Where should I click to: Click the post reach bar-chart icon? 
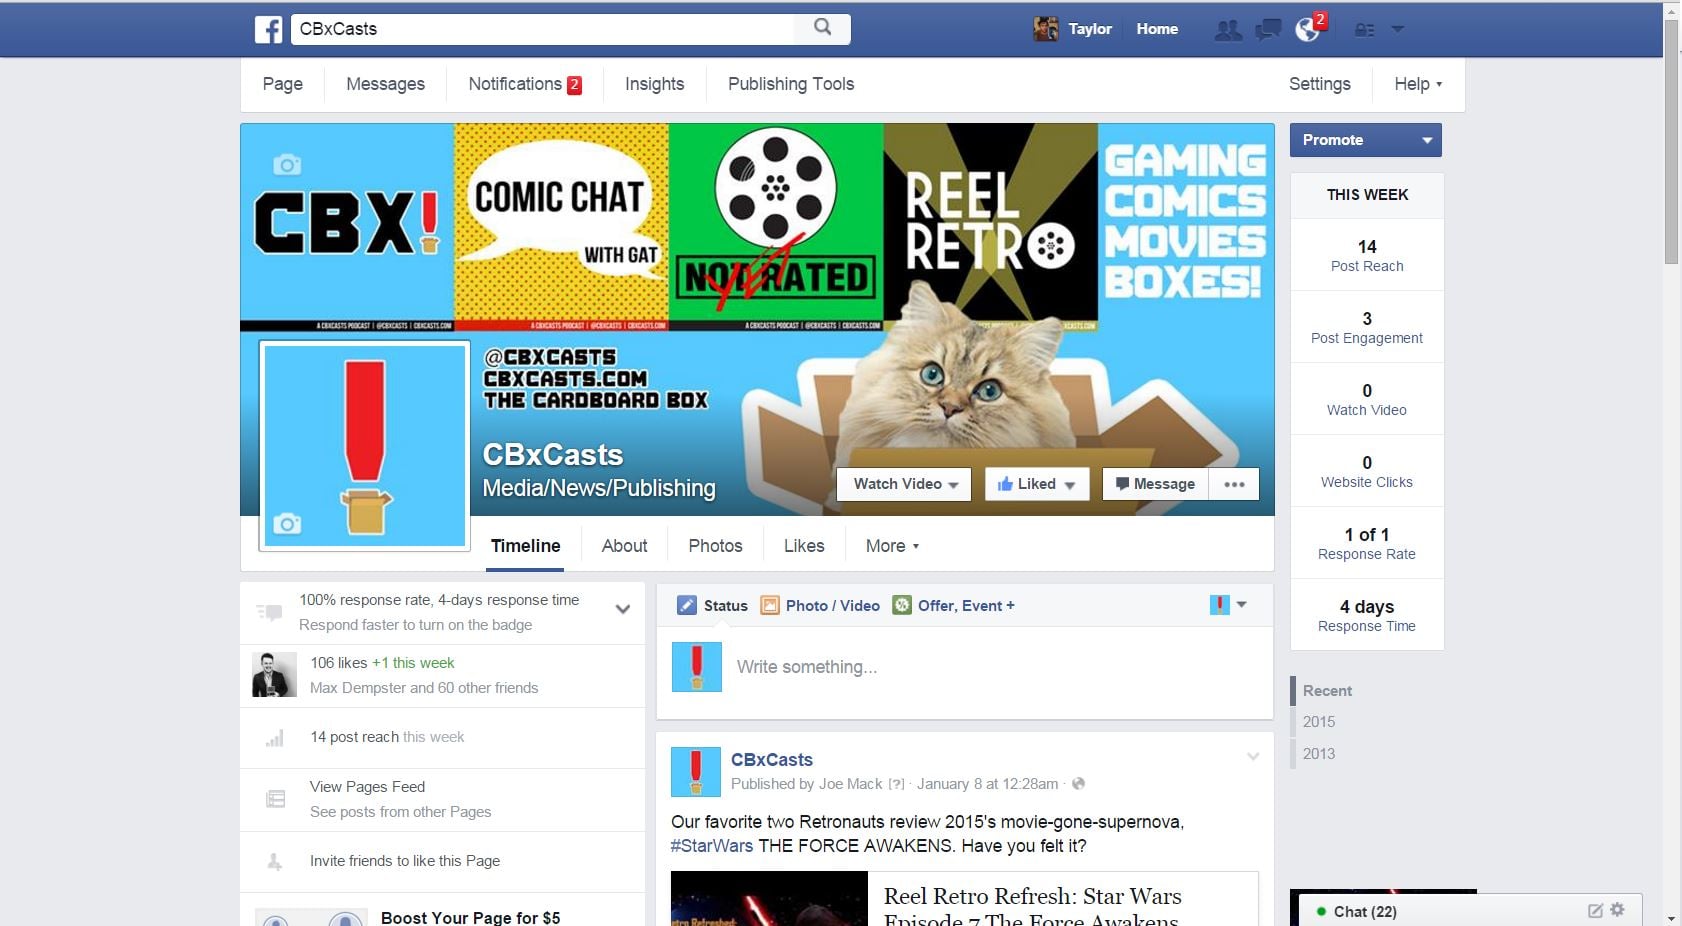pyautogui.click(x=274, y=738)
